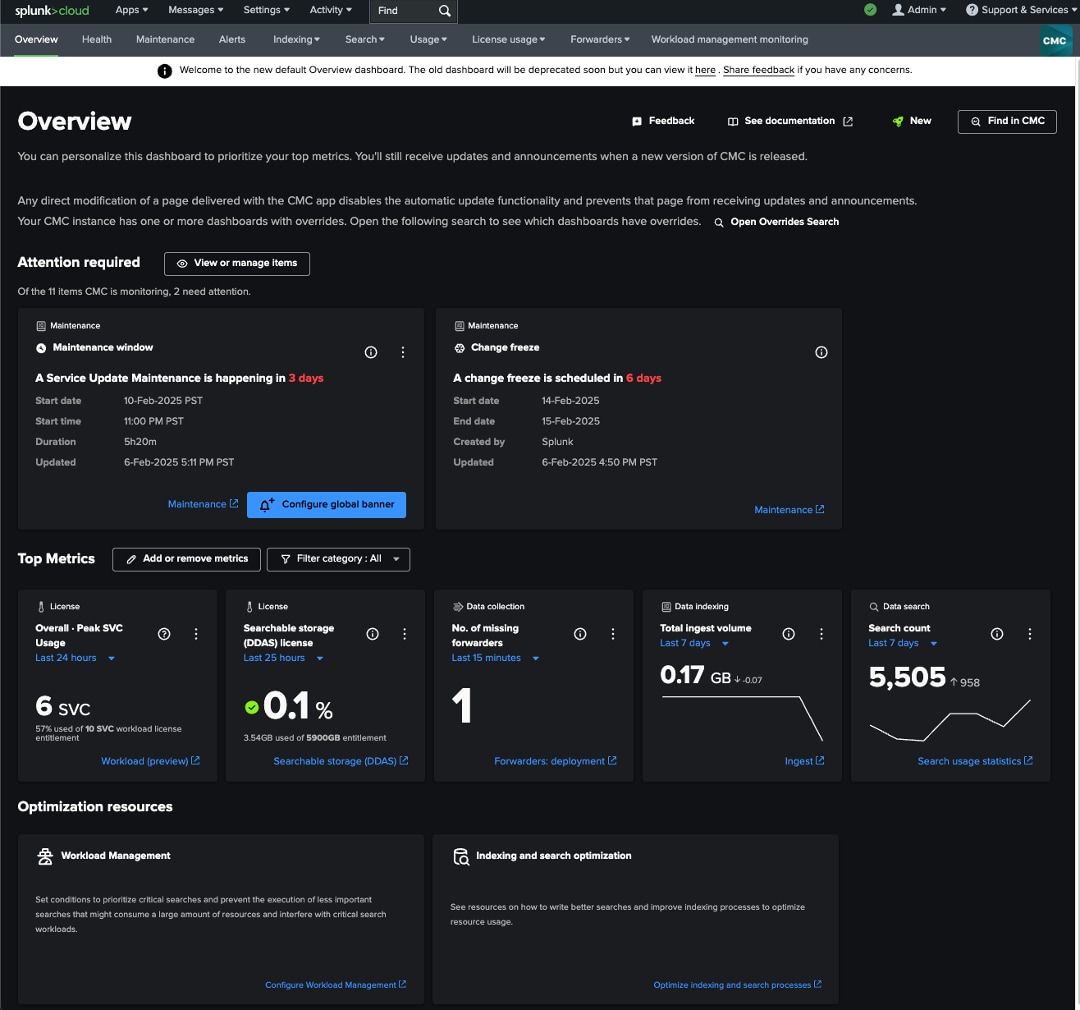
Task: Show info for Total ingest volume
Action: tap(789, 634)
